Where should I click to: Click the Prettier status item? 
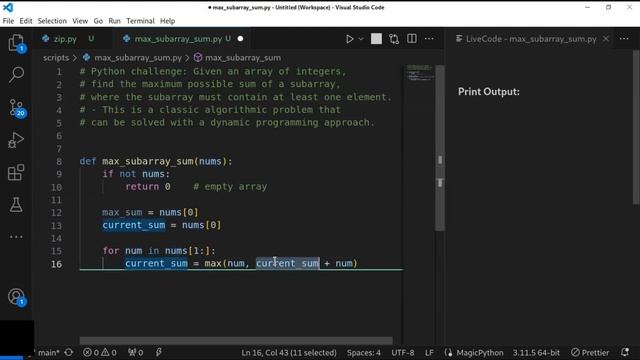590,352
